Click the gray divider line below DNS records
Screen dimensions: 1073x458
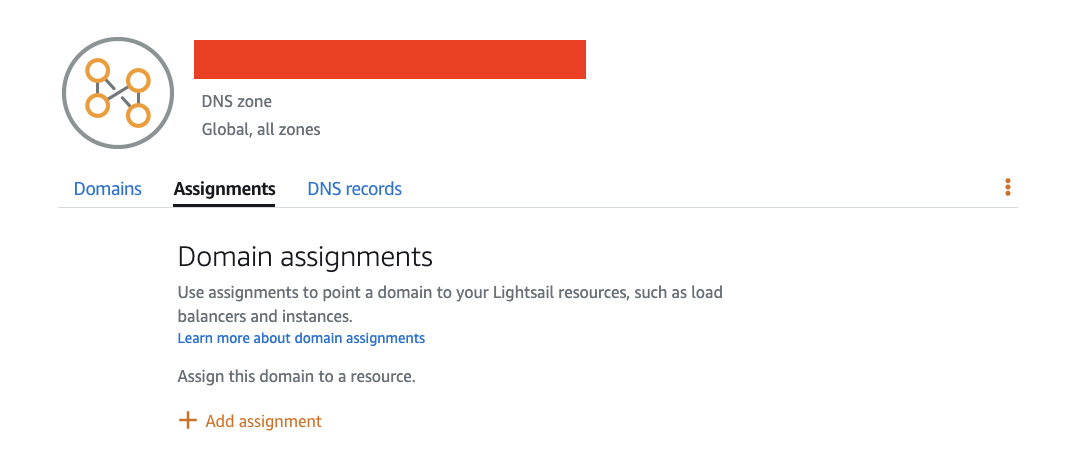click(600, 208)
